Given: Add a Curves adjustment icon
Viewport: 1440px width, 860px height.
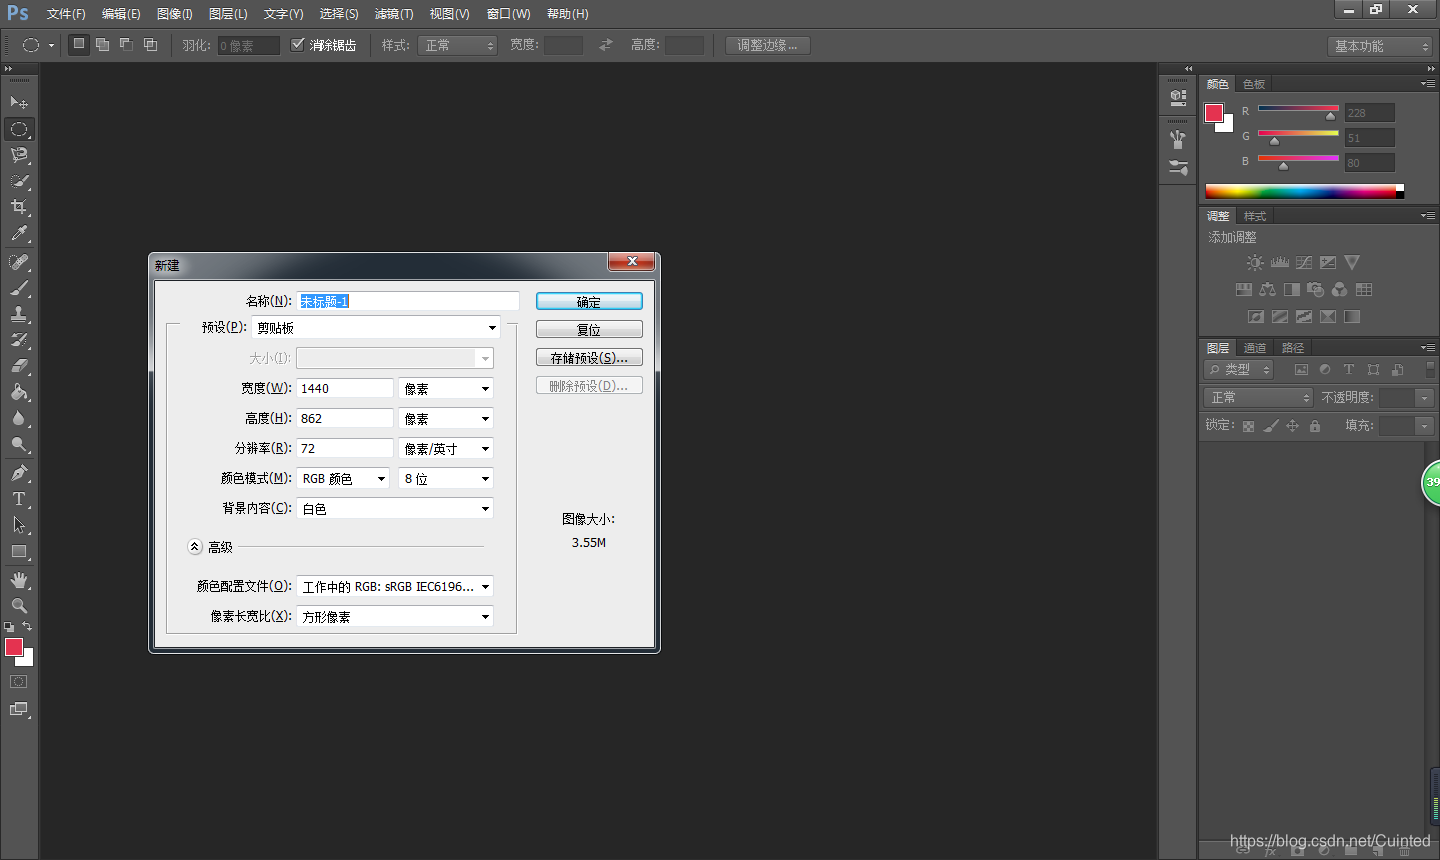Looking at the screenshot, I should [x=1304, y=263].
